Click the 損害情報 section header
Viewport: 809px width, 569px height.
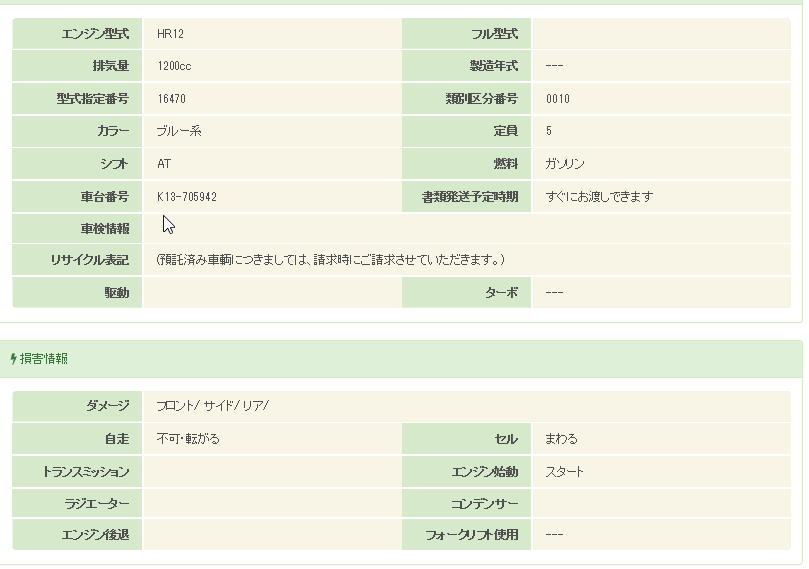point(44,358)
